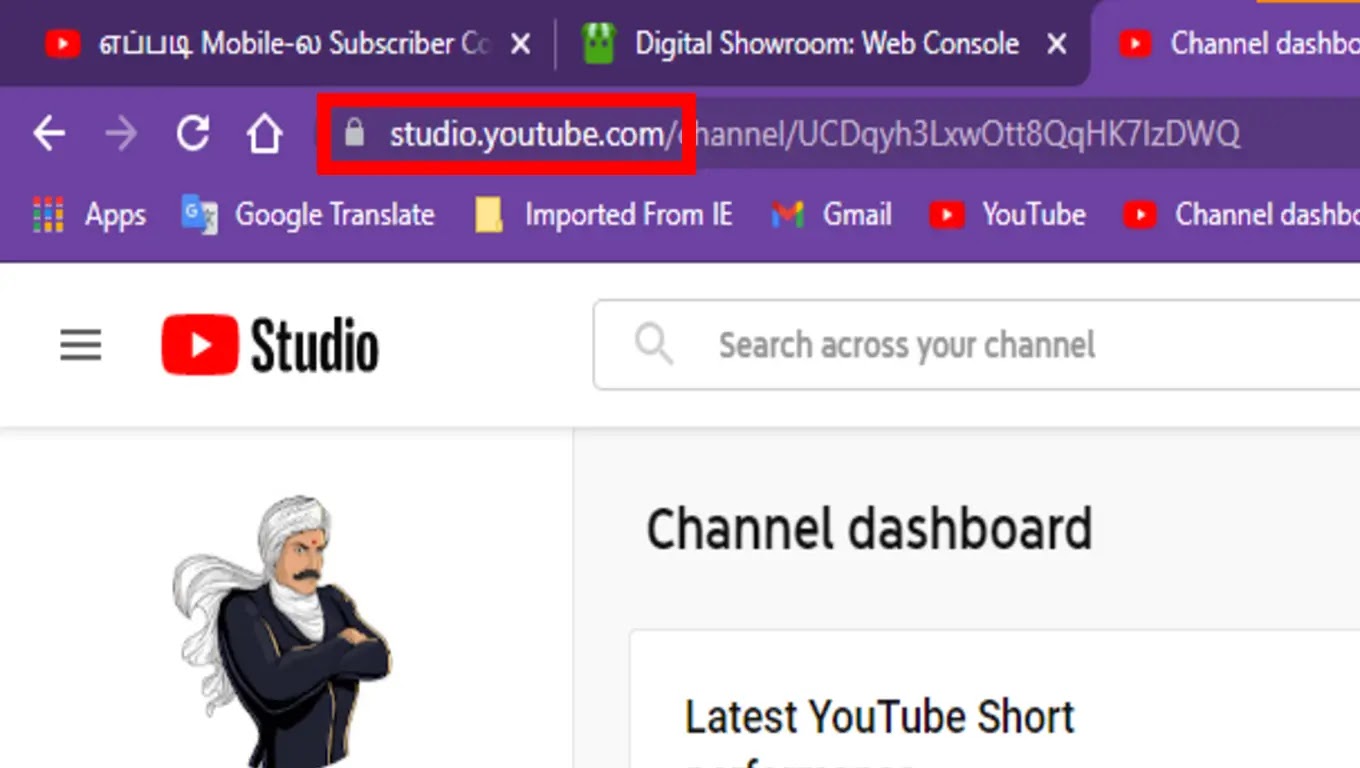This screenshot has height=768, width=1360.
Task: Toggle the hamburger menu in YouTube Studio
Action: tap(81, 346)
